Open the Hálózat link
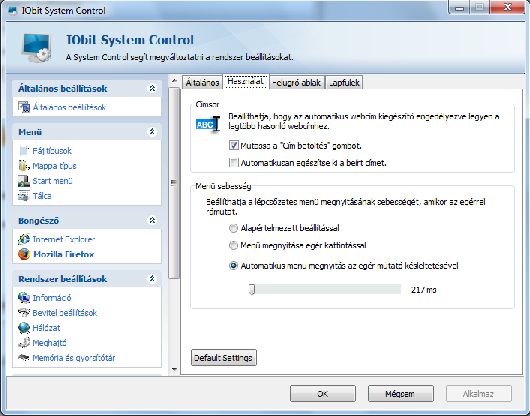The image size is (530, 416). pyautogui.click(x=46, y=328)
